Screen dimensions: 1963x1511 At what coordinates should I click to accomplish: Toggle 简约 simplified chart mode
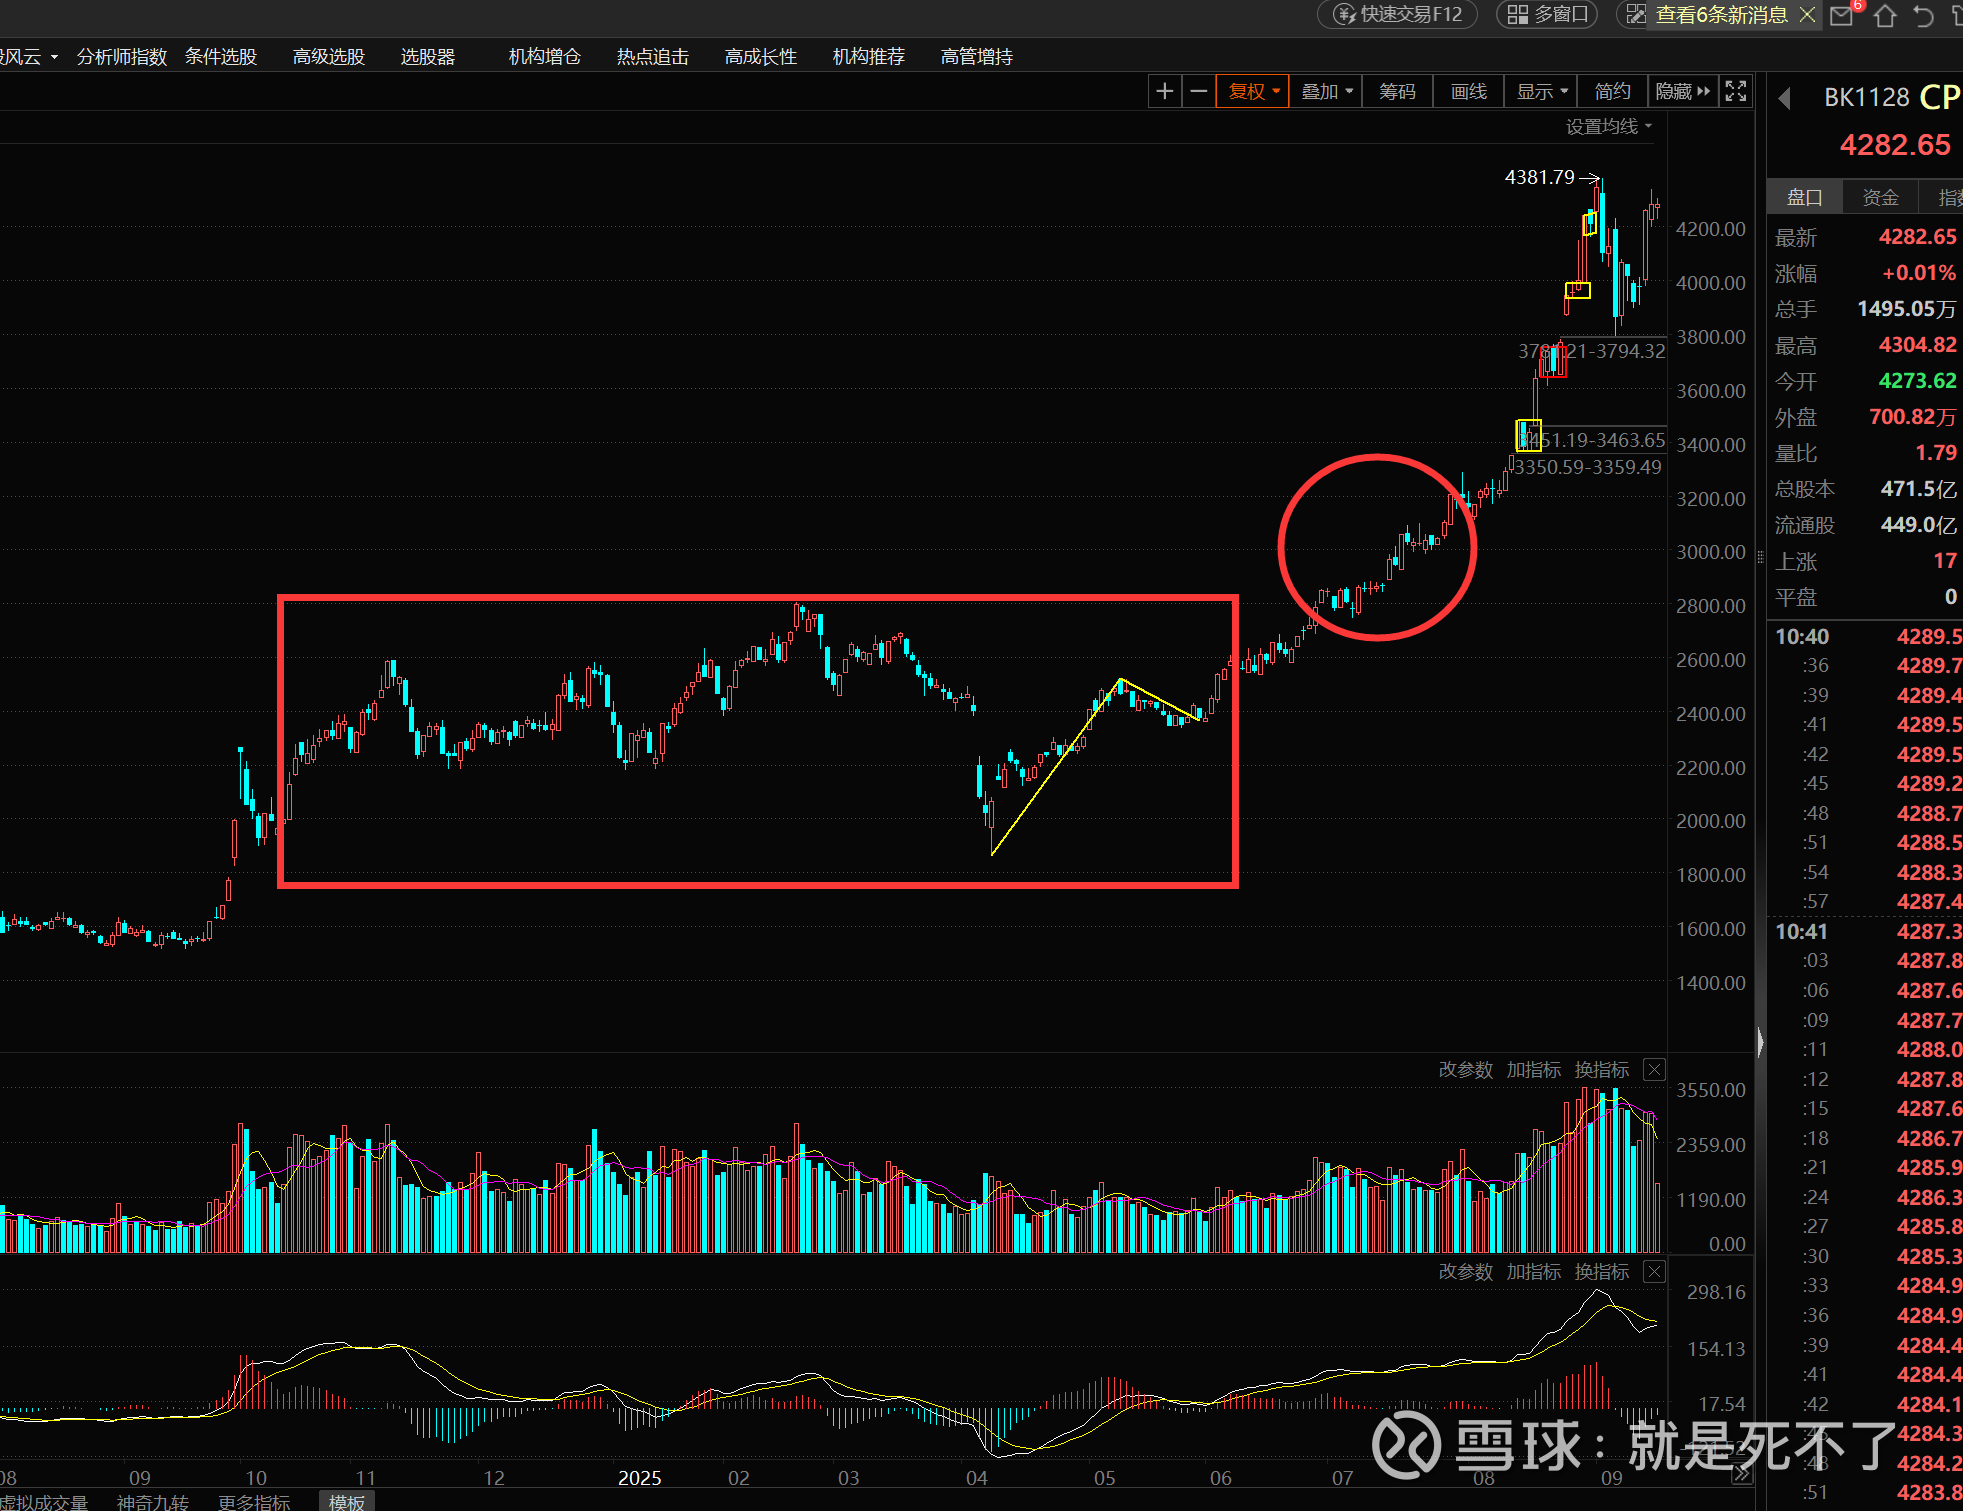tap(1612, 92)
